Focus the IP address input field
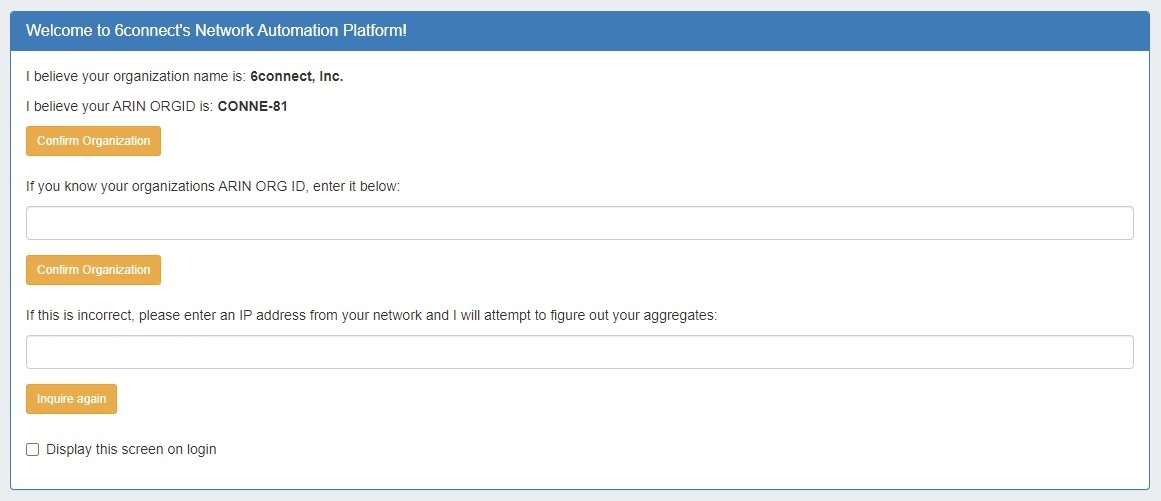Image resolution: width=1161 pixels, height=501 pixels. tap(579, 352)
